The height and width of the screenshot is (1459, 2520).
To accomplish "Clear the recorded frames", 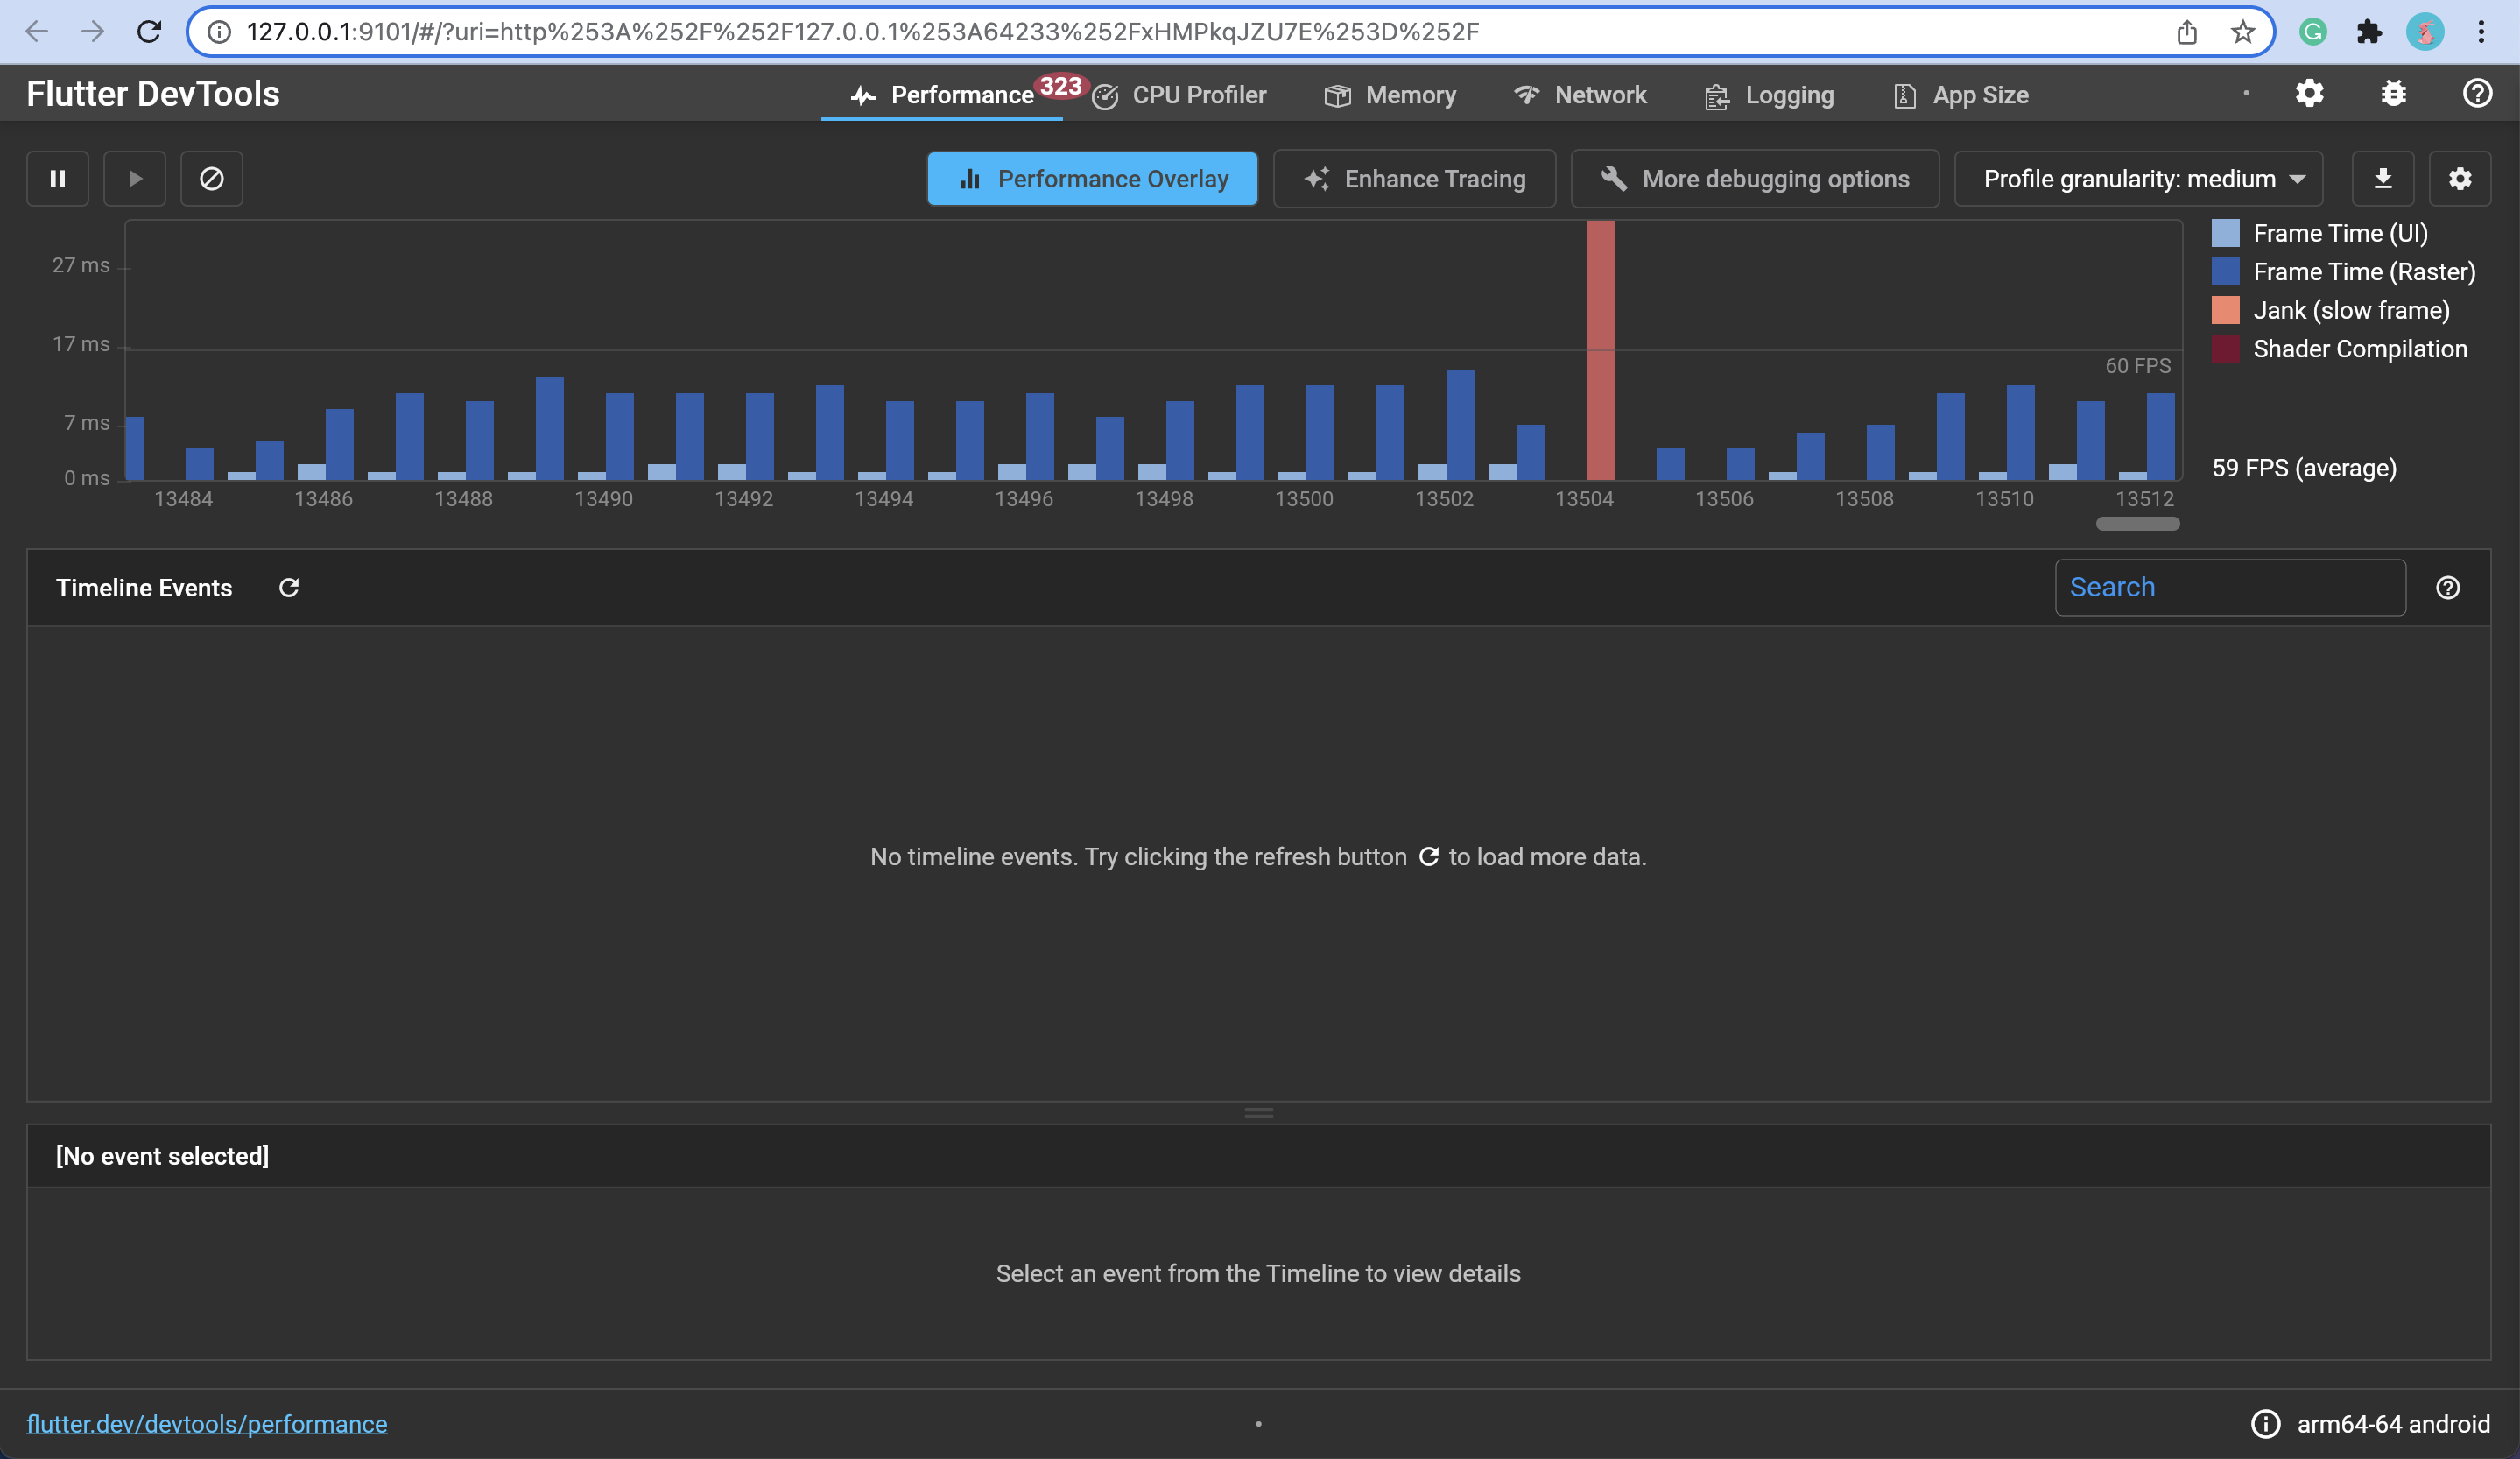I will [211, 178].
